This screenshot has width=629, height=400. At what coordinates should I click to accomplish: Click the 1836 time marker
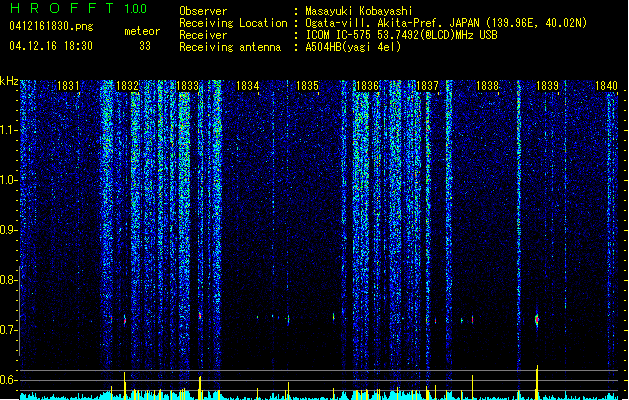pos(367,86)
